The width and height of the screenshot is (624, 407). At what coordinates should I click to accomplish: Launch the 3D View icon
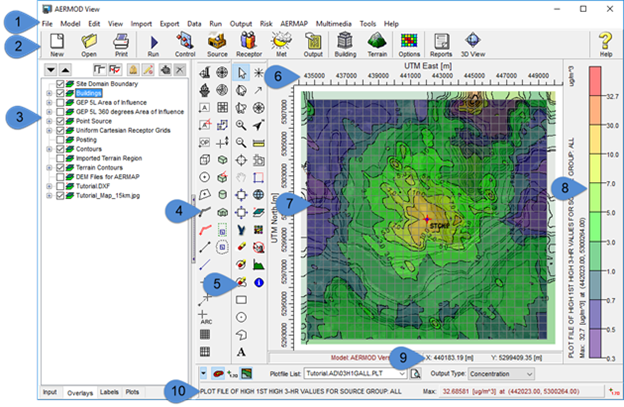pyautogui.click(x=473, y=45)
